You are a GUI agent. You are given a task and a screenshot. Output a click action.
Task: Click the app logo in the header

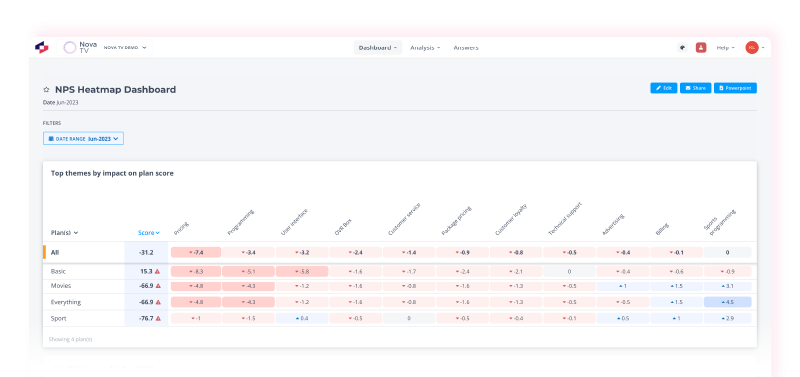41,47
